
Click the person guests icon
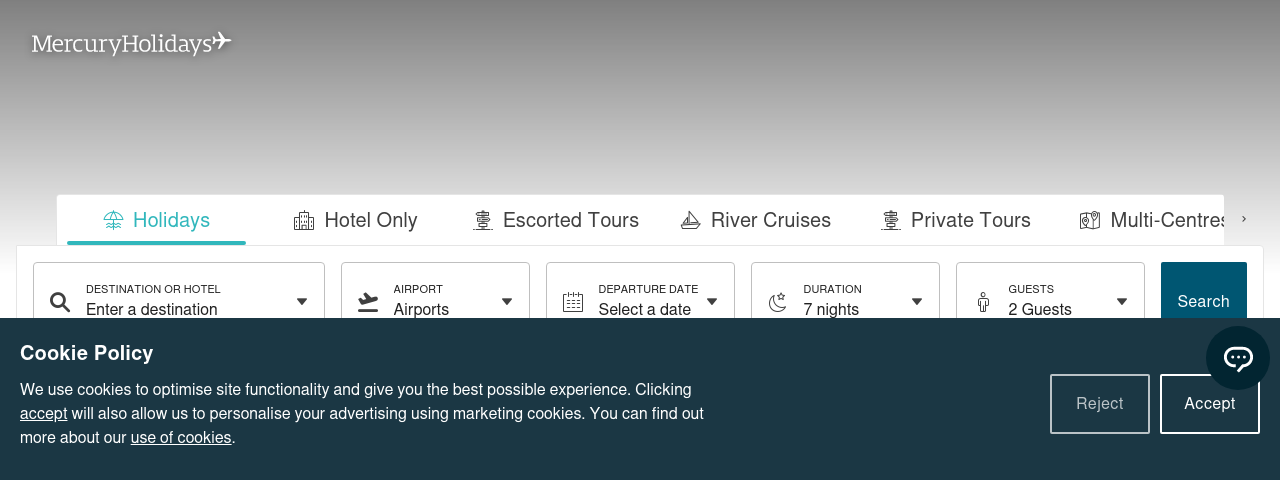pyautogui.click(x=983, y=302)
